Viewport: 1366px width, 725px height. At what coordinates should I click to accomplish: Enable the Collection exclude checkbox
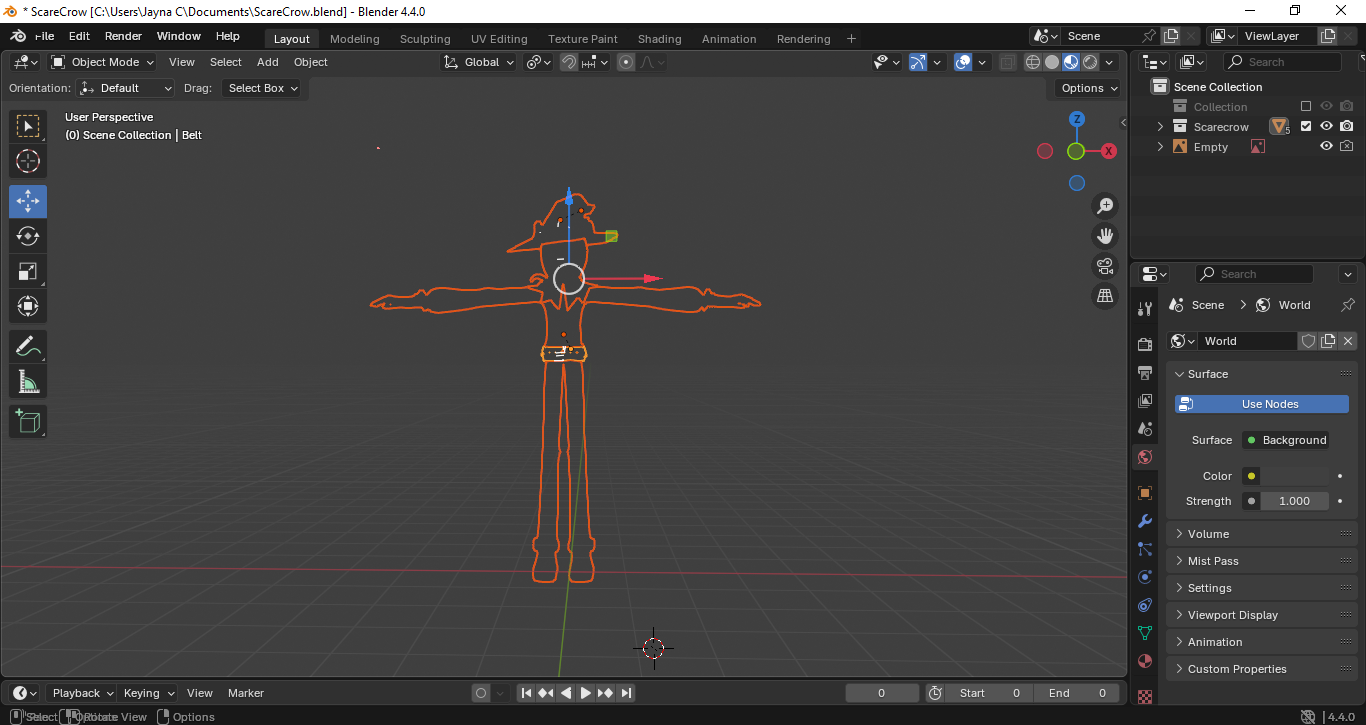point(1306,107)
